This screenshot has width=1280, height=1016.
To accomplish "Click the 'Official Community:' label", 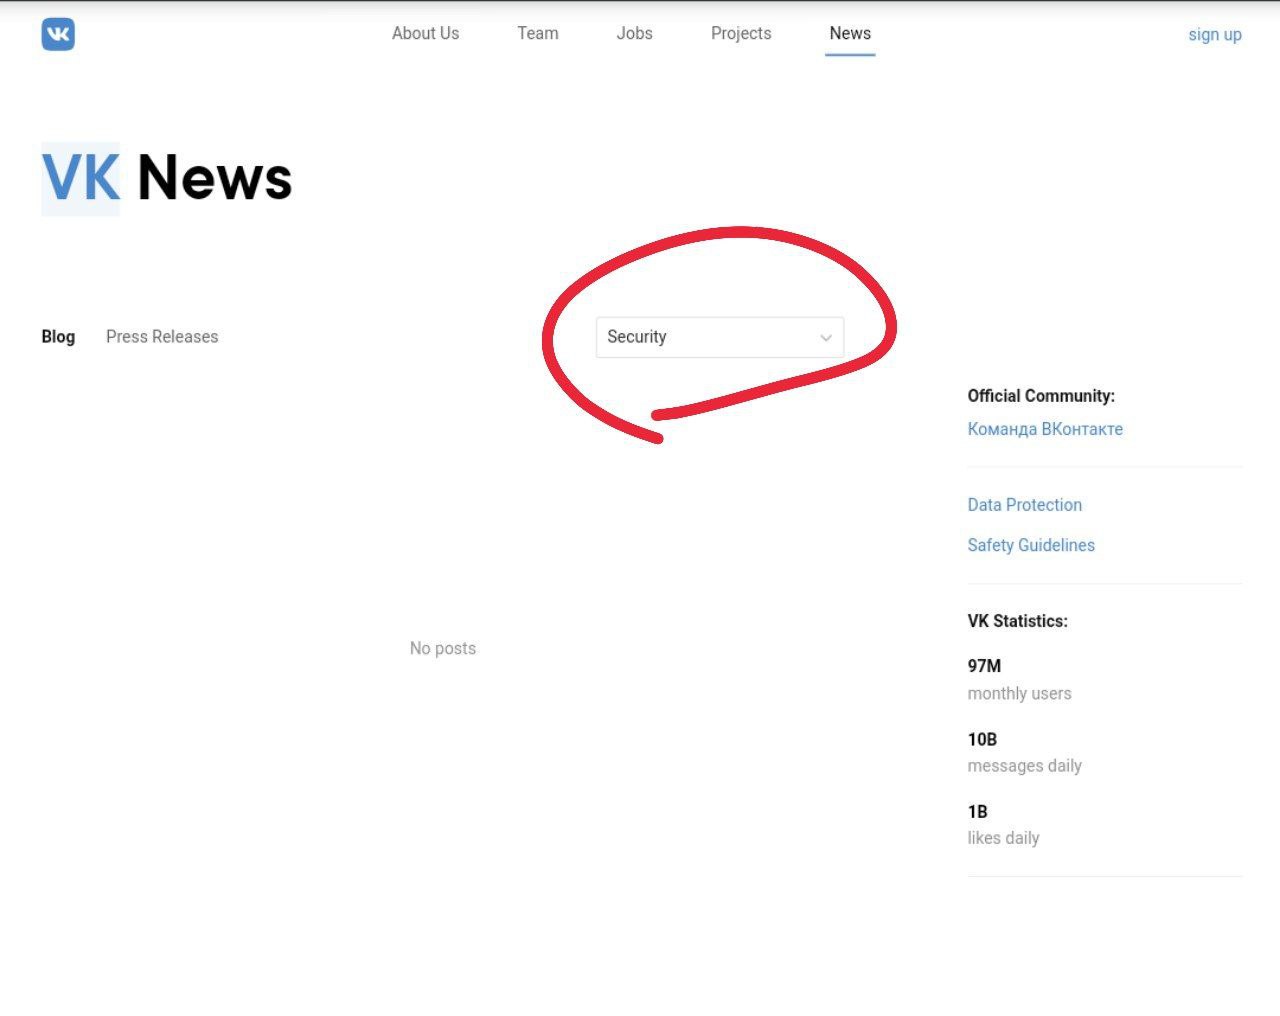I will coord(1041,396).
